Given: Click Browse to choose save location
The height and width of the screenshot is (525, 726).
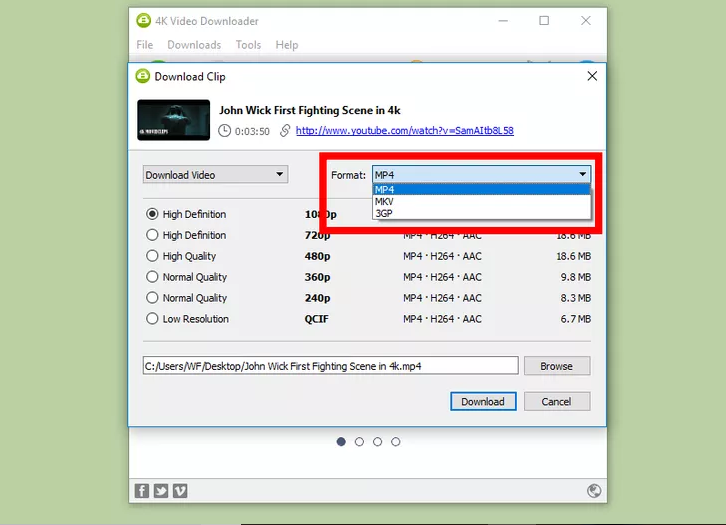Looking at the screenshot, I should (x=557, y=366).
